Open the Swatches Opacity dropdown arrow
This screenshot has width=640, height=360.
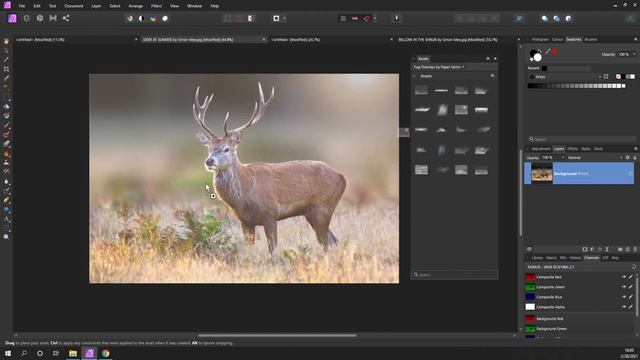pos(634,54)
